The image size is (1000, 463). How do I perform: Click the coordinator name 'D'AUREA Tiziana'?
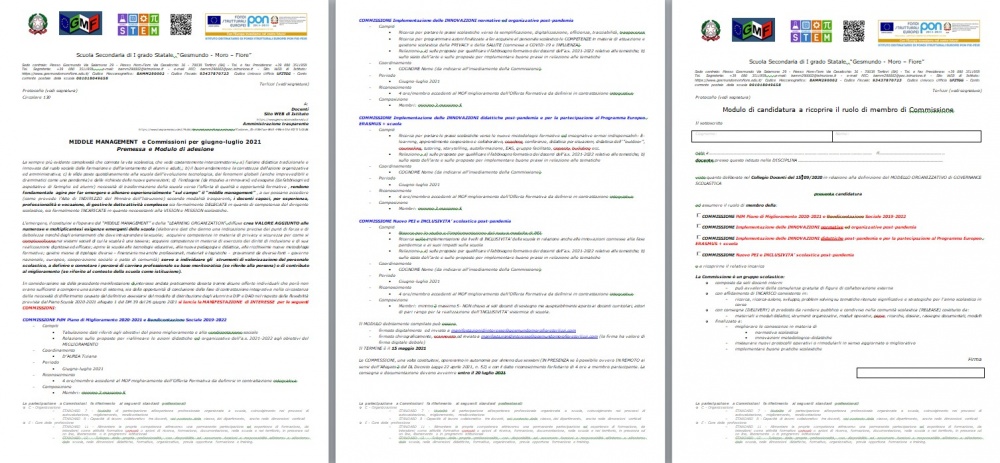(82, 358)
